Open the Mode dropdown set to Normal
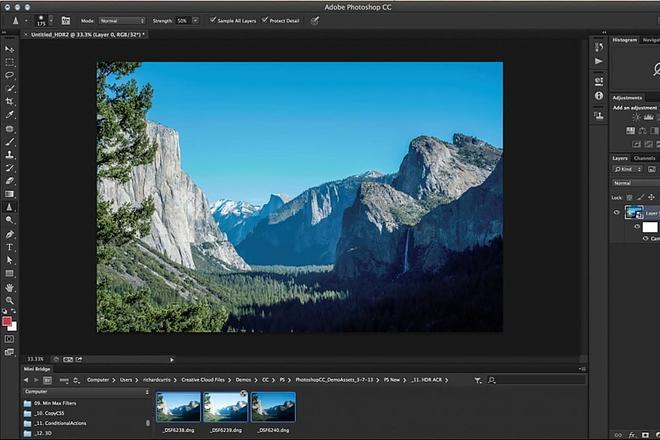 tap(122, 21)
